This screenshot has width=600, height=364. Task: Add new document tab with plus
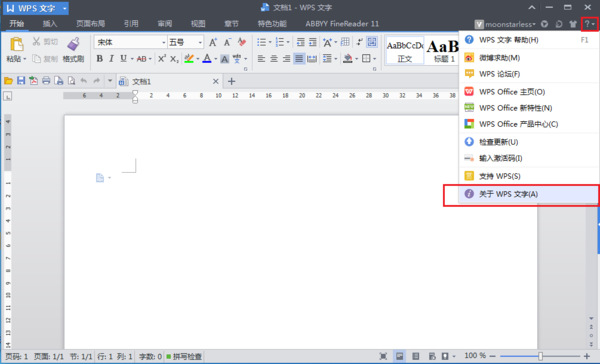coord(232,81)
